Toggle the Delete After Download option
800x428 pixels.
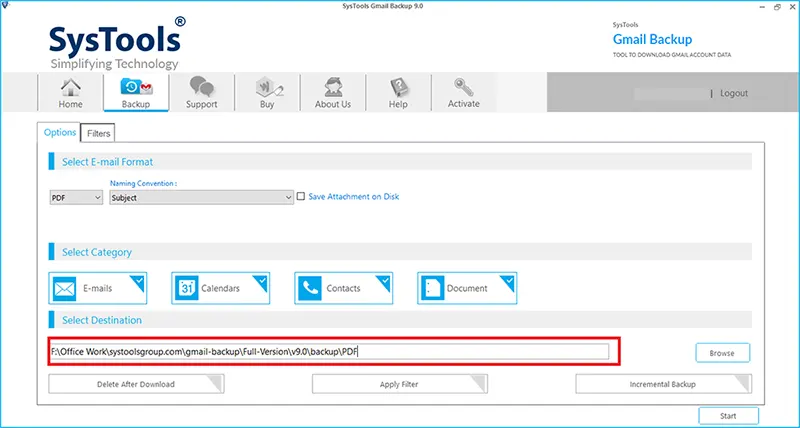click(136, 384)
